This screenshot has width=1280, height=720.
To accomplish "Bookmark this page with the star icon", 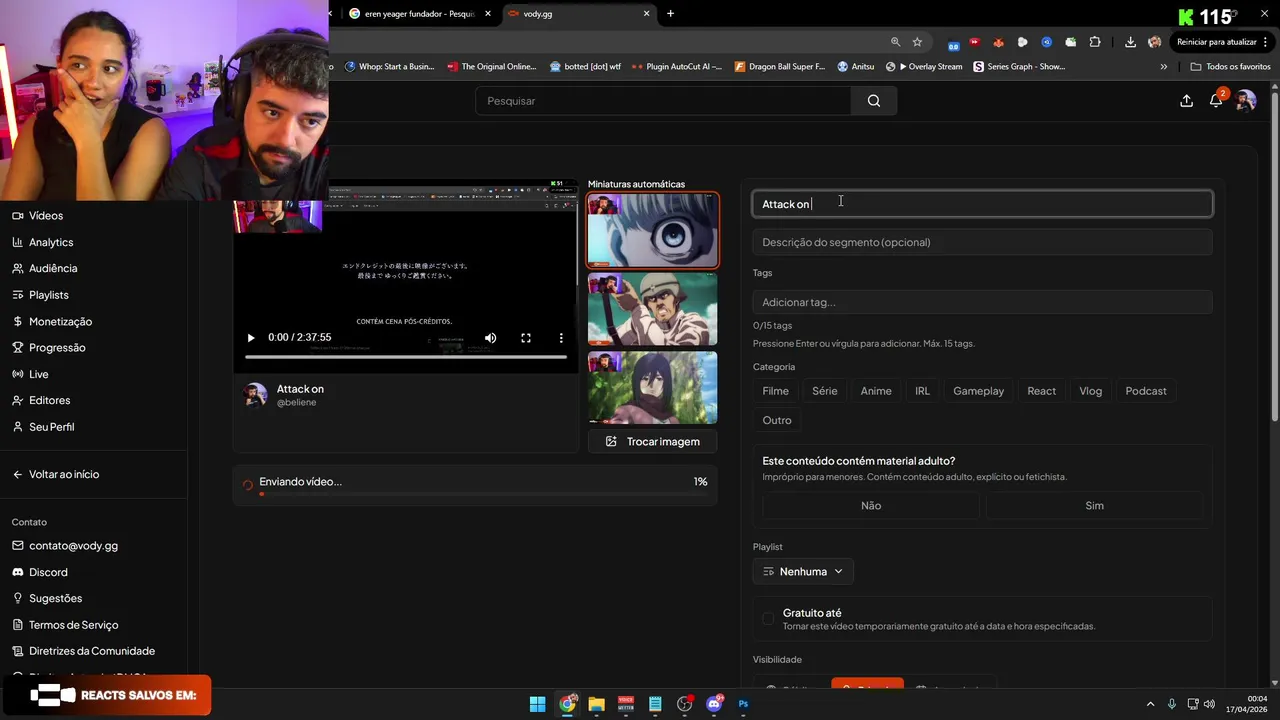I will 917,42.
